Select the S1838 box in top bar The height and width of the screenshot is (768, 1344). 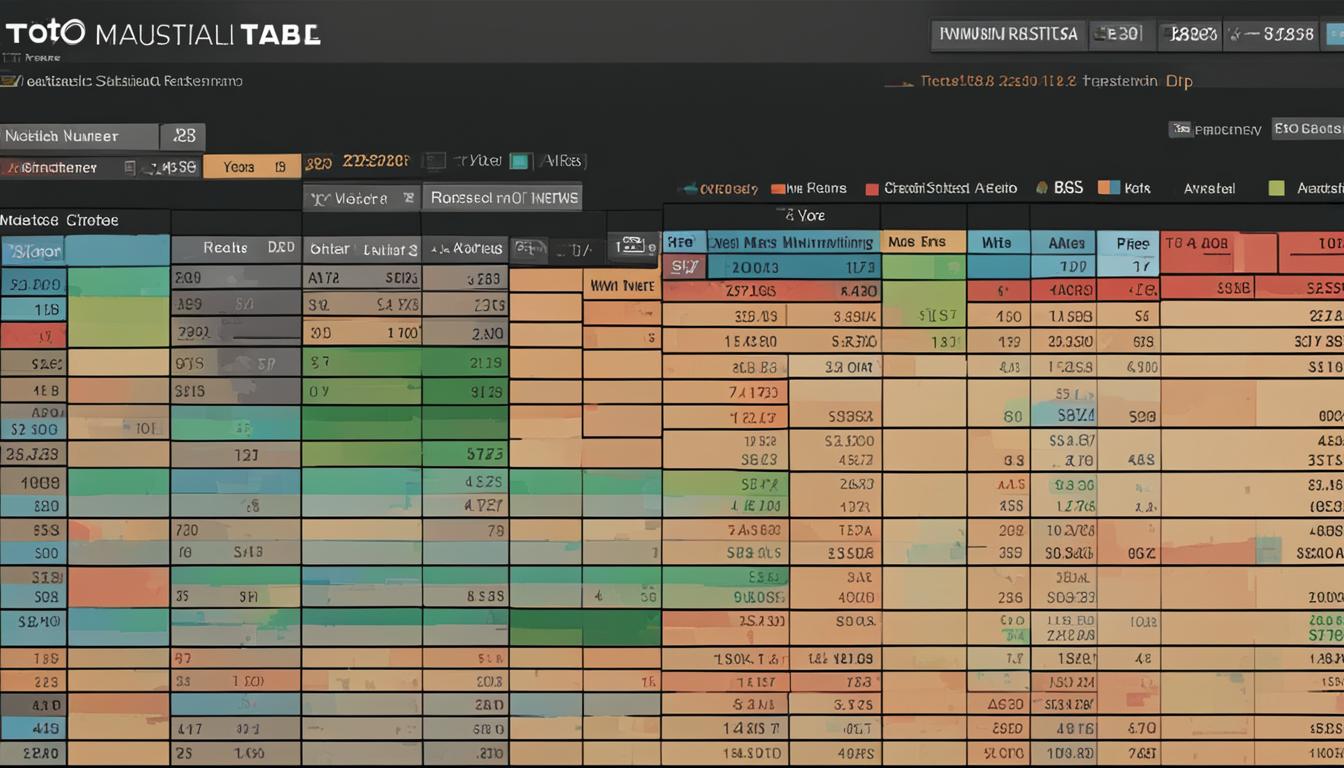[x=1275, y=34]
